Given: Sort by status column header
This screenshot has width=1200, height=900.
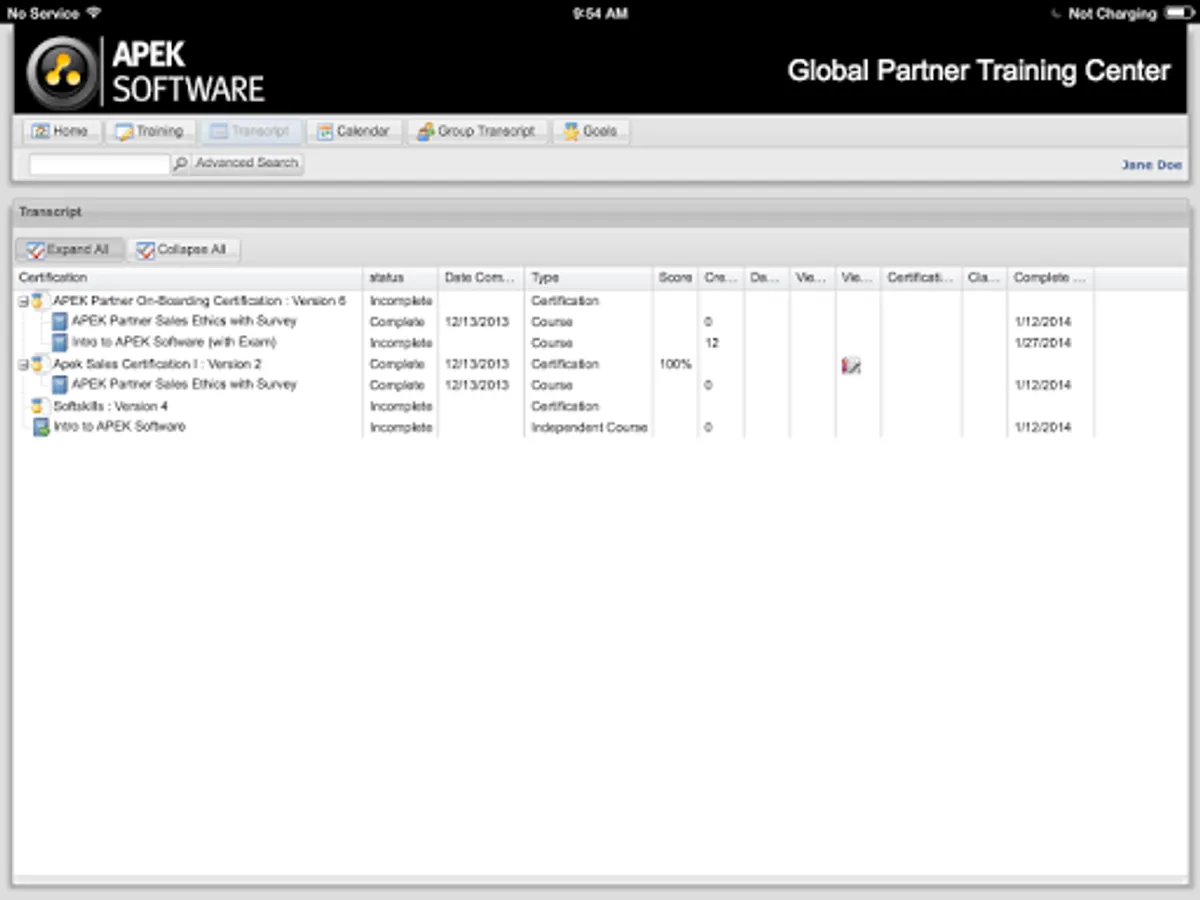Looking at the screenshot, I should coord(400,278).
